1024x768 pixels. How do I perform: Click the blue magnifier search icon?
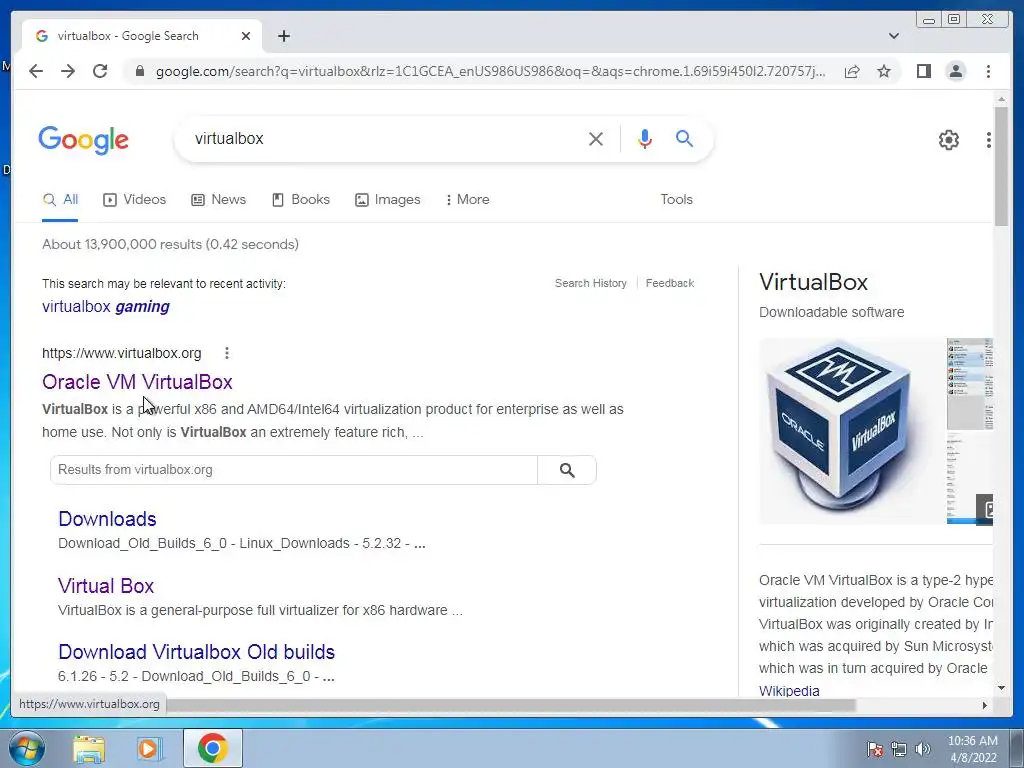pos(684,138)
